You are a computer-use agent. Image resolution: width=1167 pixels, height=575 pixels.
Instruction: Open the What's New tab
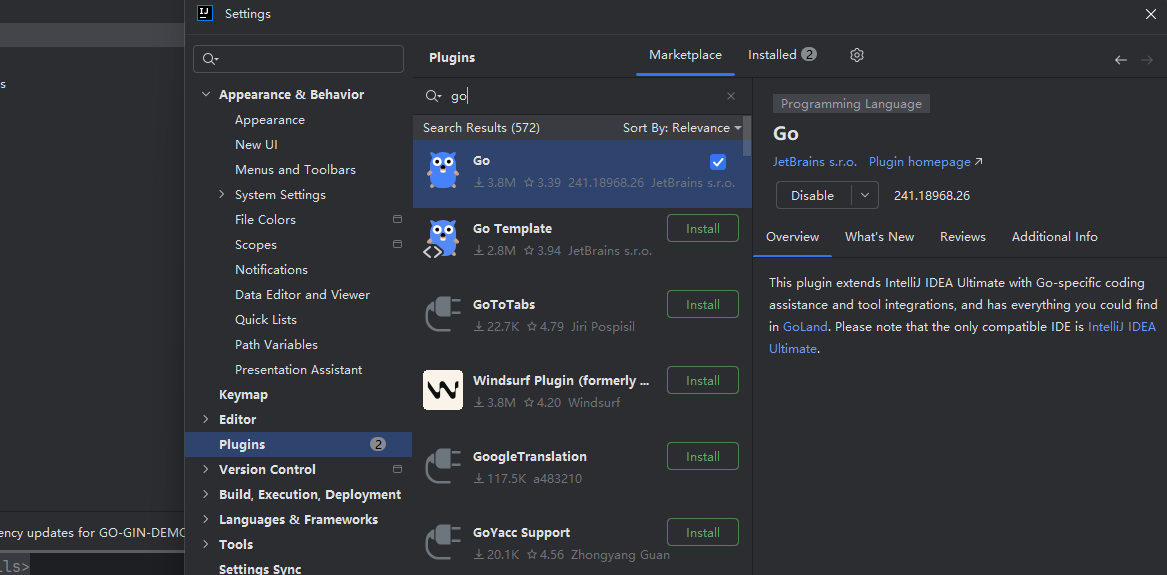(x=880, y=237)
